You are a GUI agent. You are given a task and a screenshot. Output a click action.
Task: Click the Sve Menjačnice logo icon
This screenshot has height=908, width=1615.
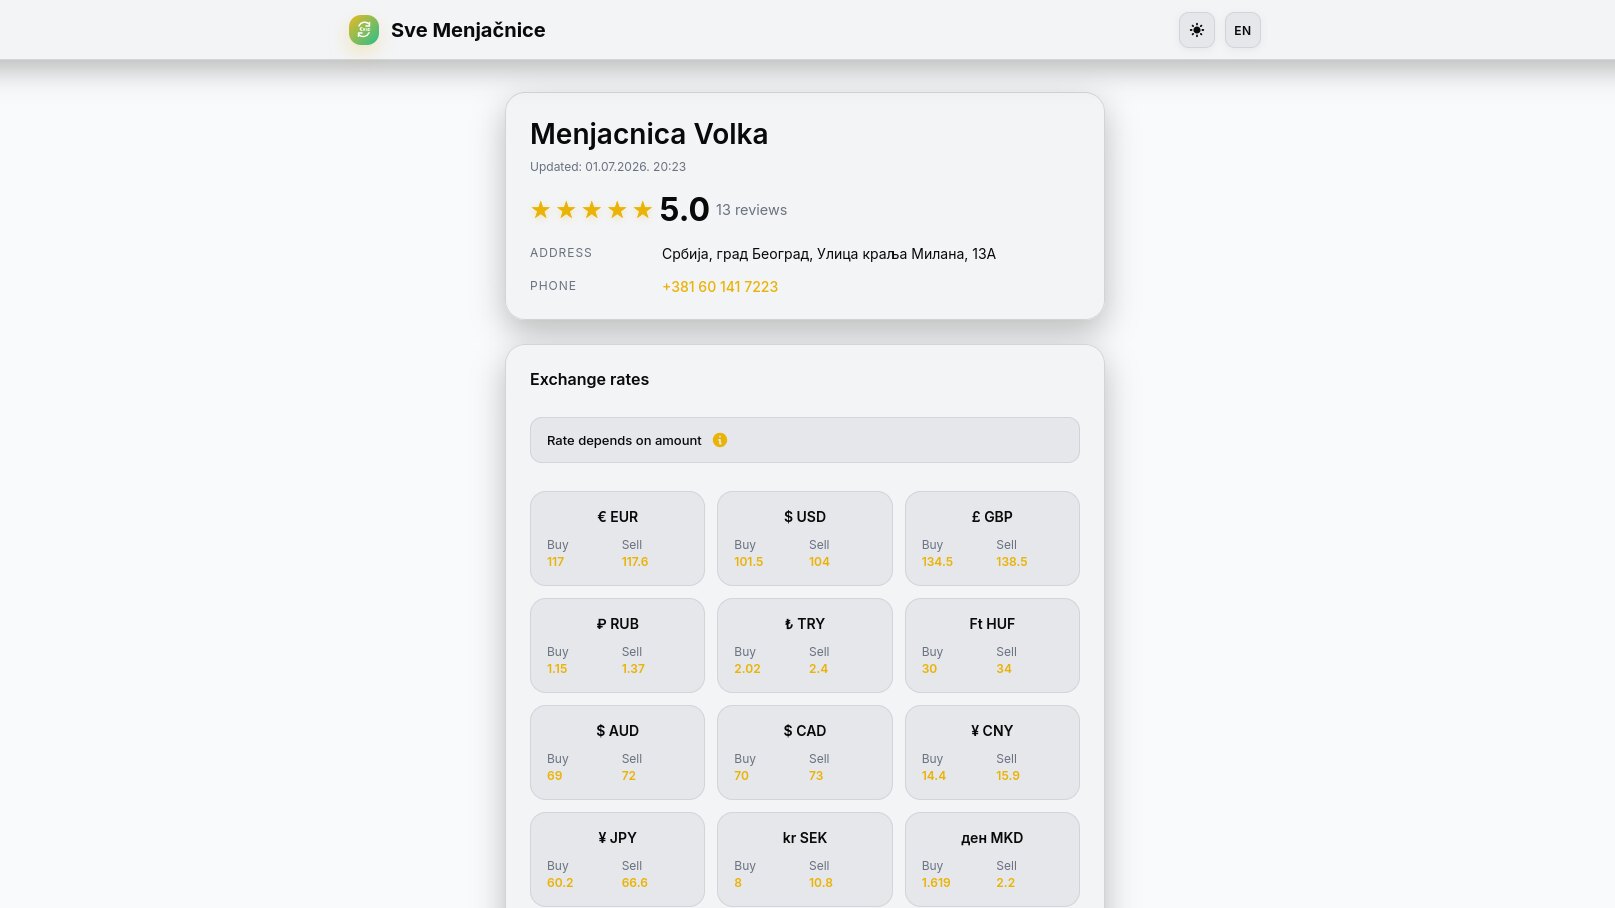[x=364, y=30]
